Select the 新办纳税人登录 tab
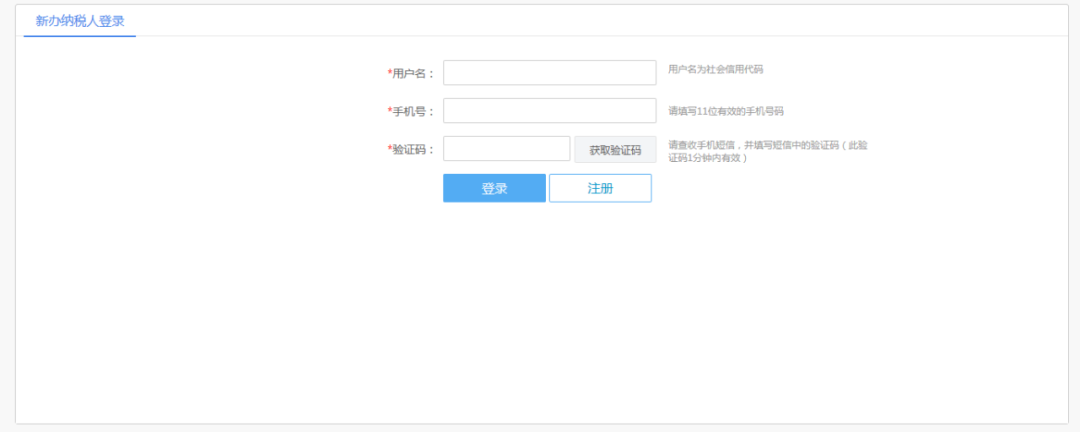Image resolution: width=1080 pixels, height=432 pixels. 80,21
